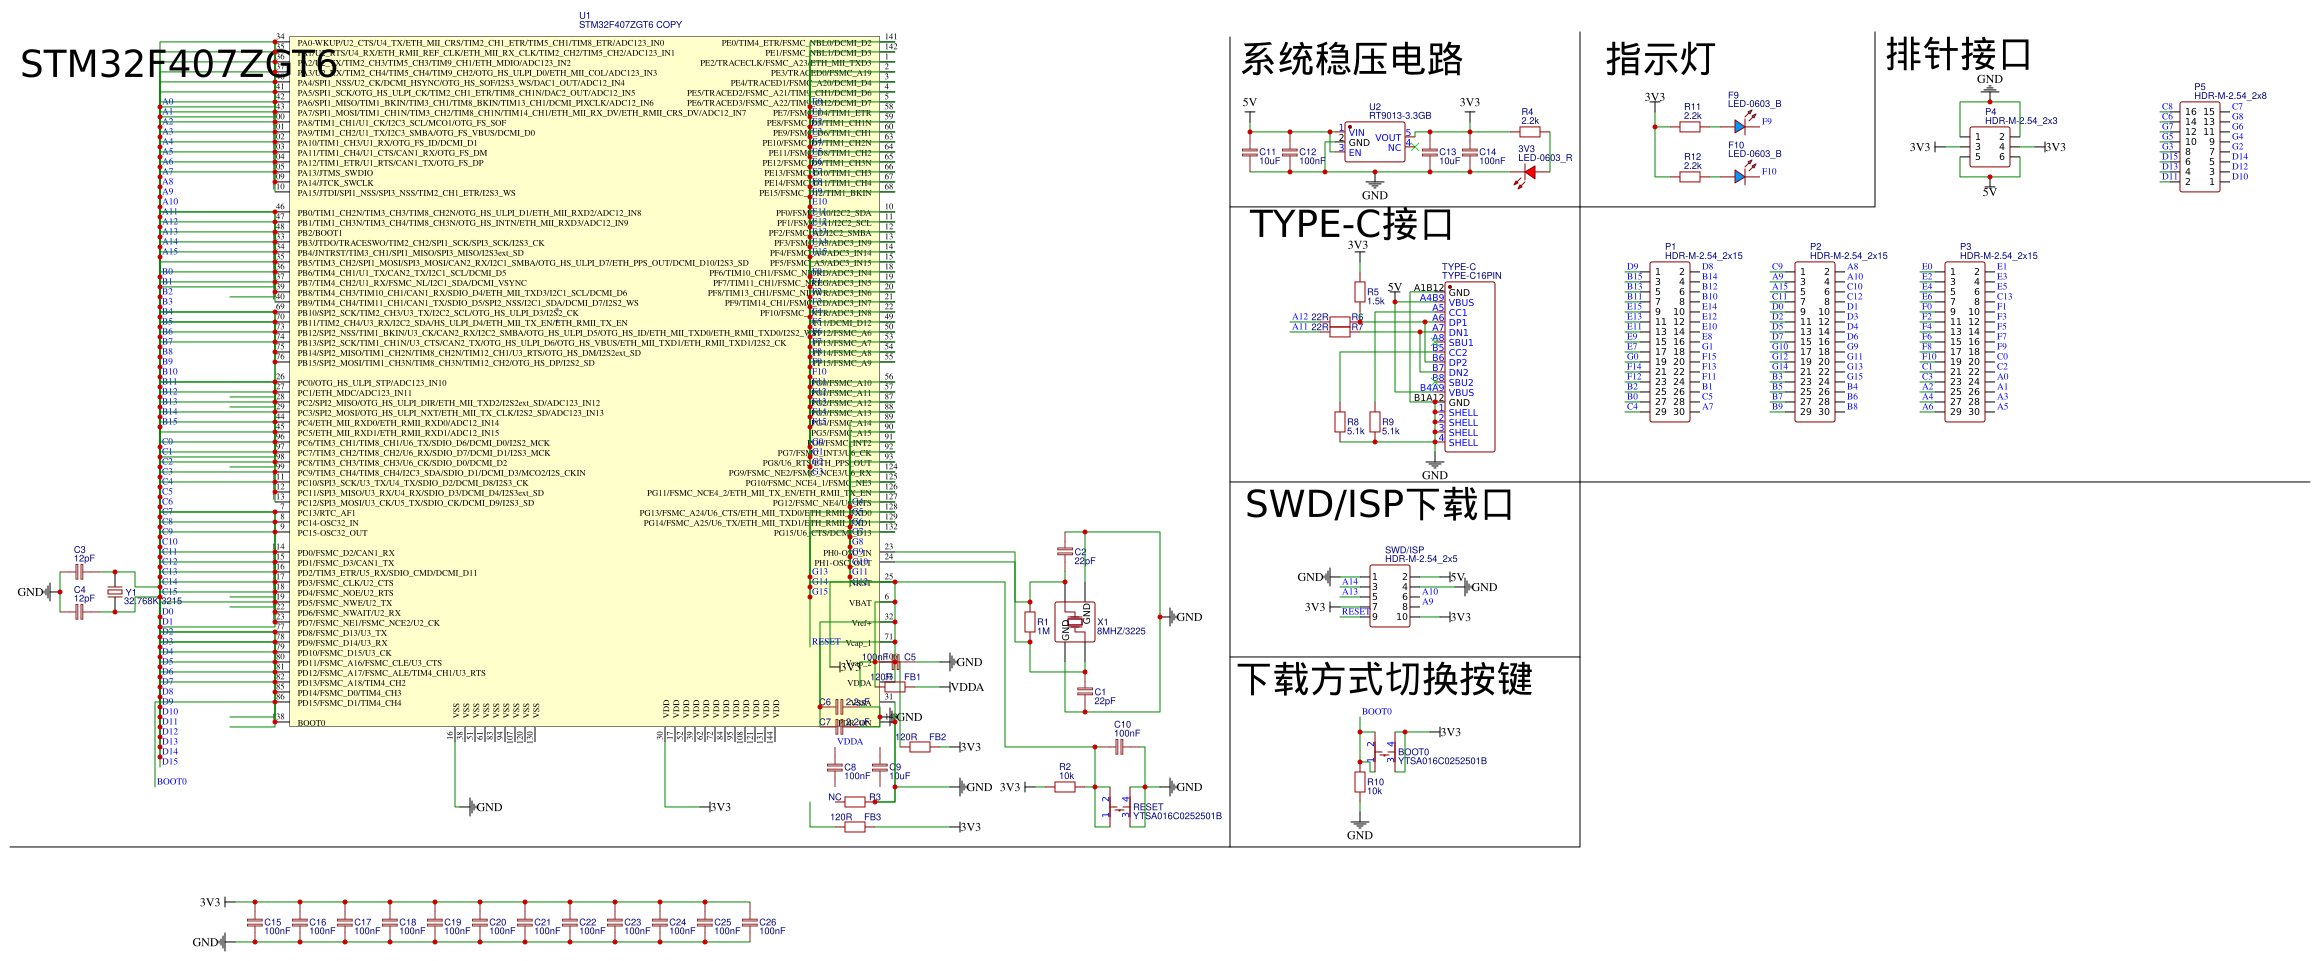Select the 5V label in regulator input
2320x961 pixels.
point(1250,102)
